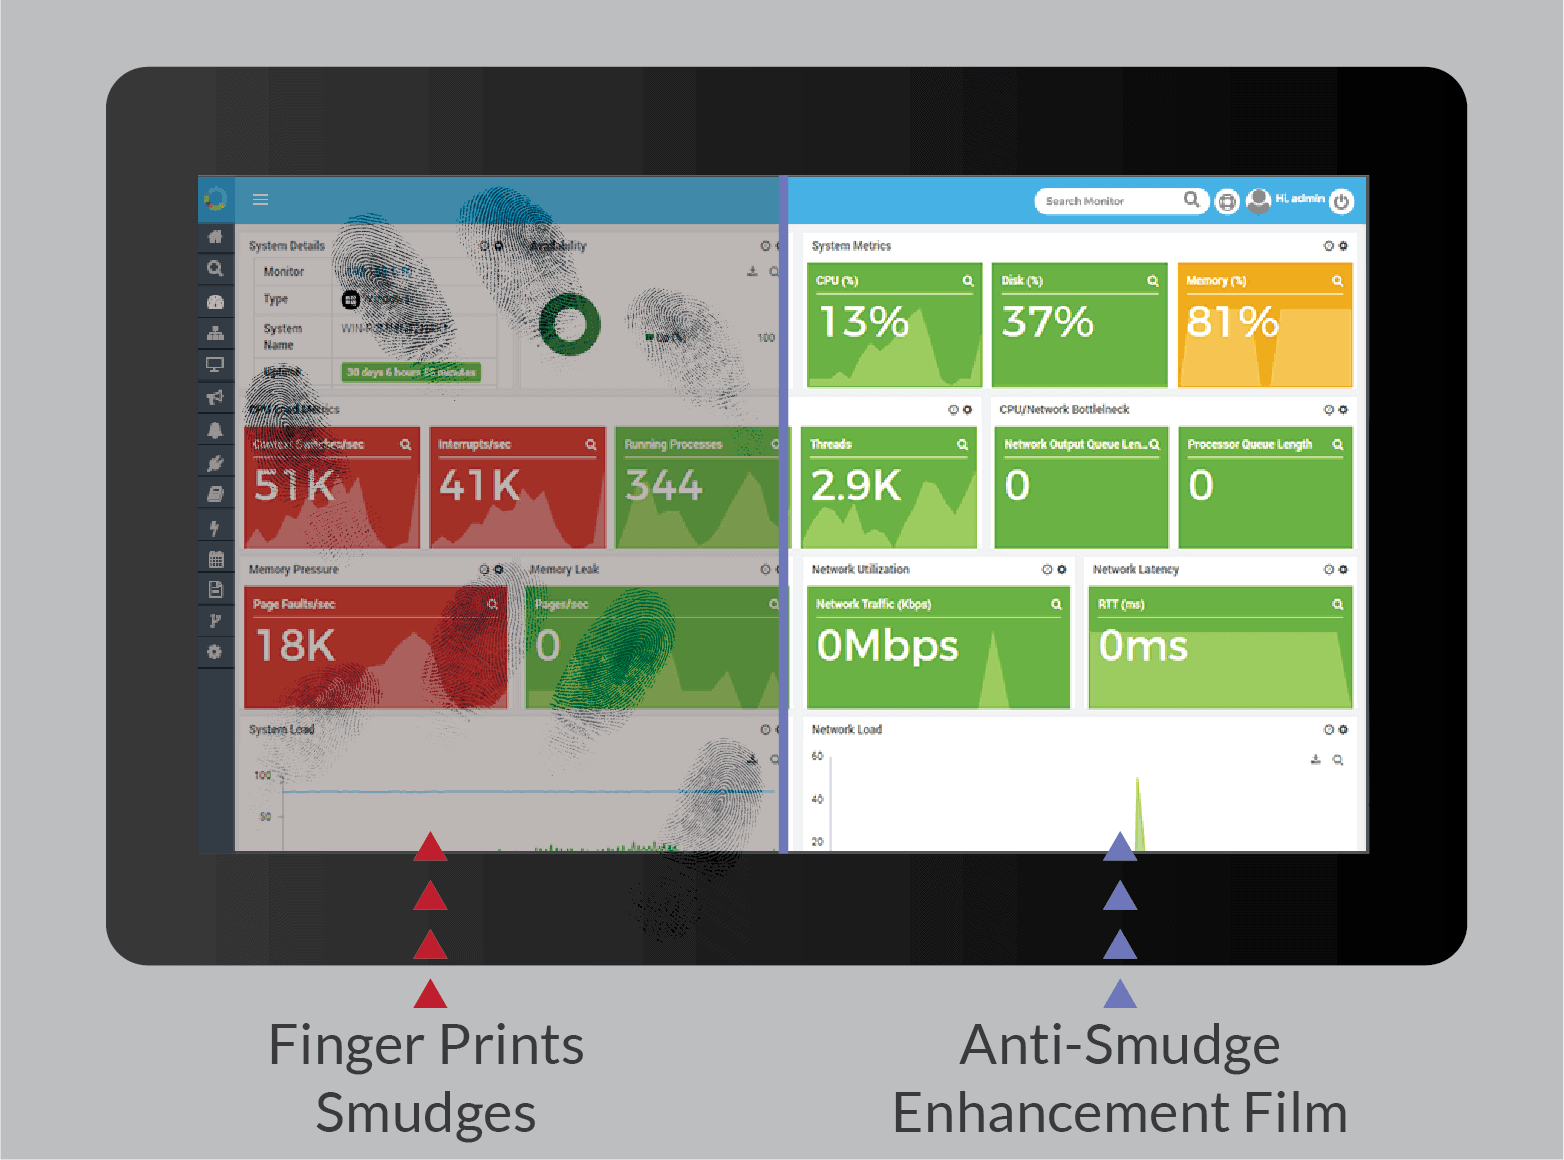Screen dimensions: 1564x1160
Task: Click the Availability donut chart
Action: click(569, 324)
